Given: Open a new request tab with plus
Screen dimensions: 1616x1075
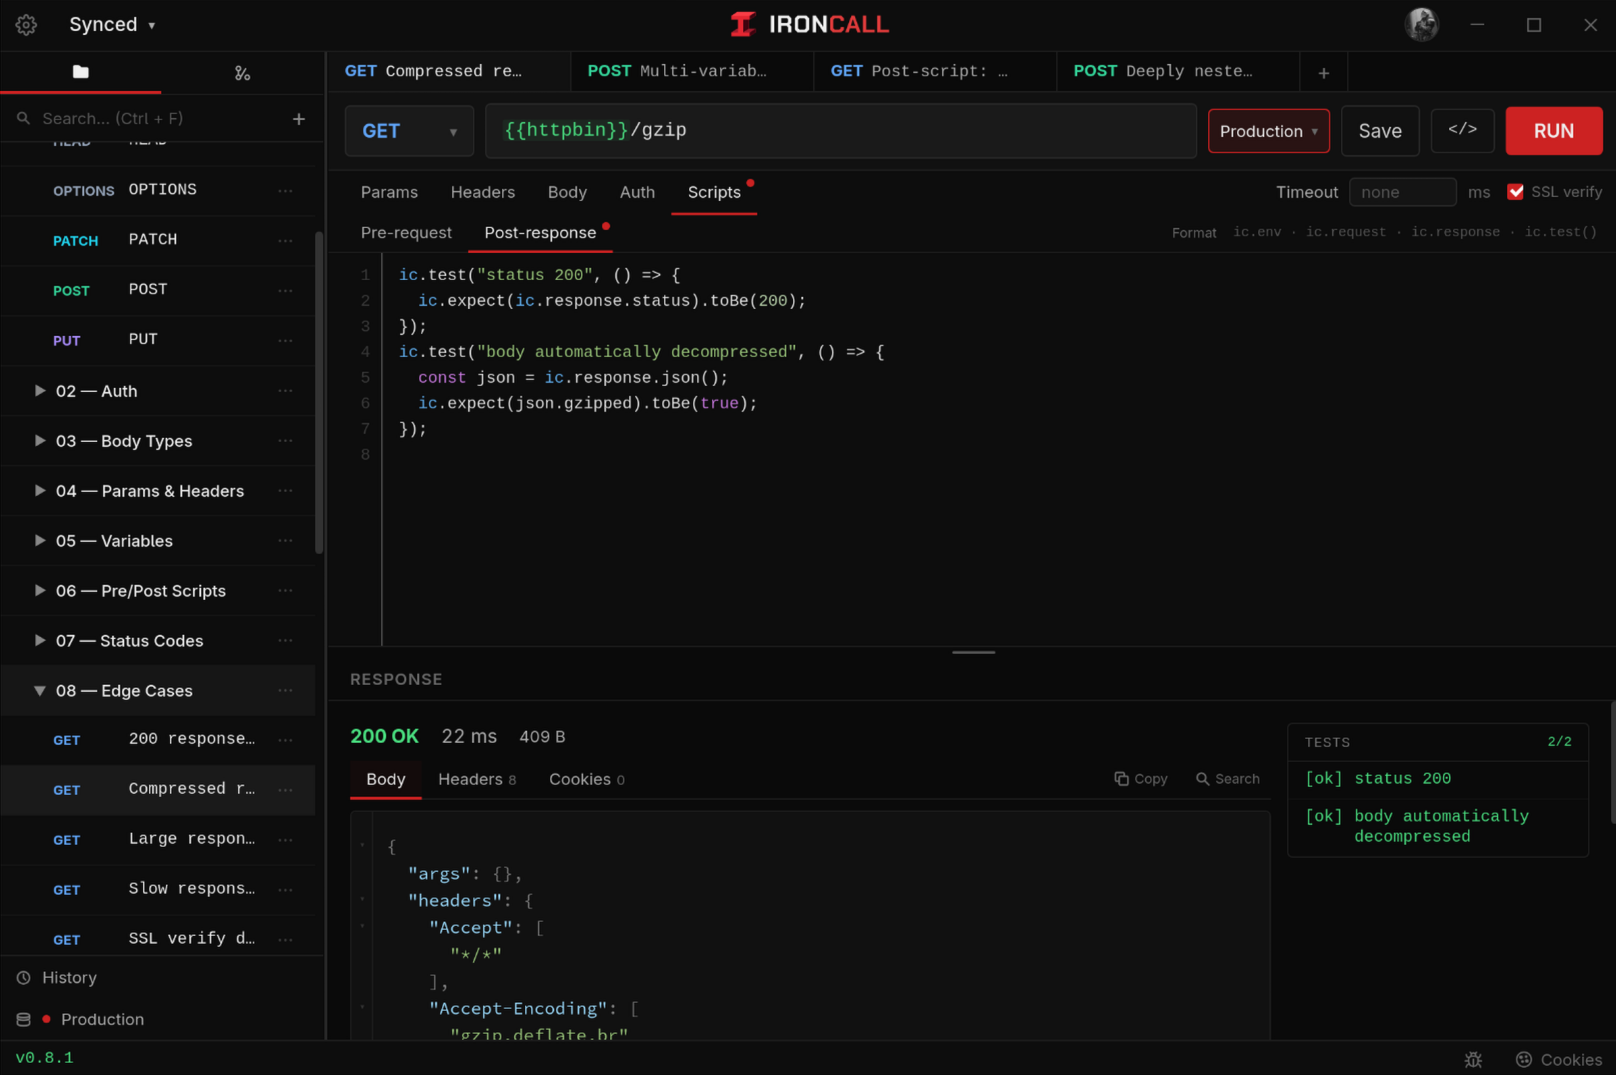Looking at the screenshot, I should click(x=1323, y=72).
